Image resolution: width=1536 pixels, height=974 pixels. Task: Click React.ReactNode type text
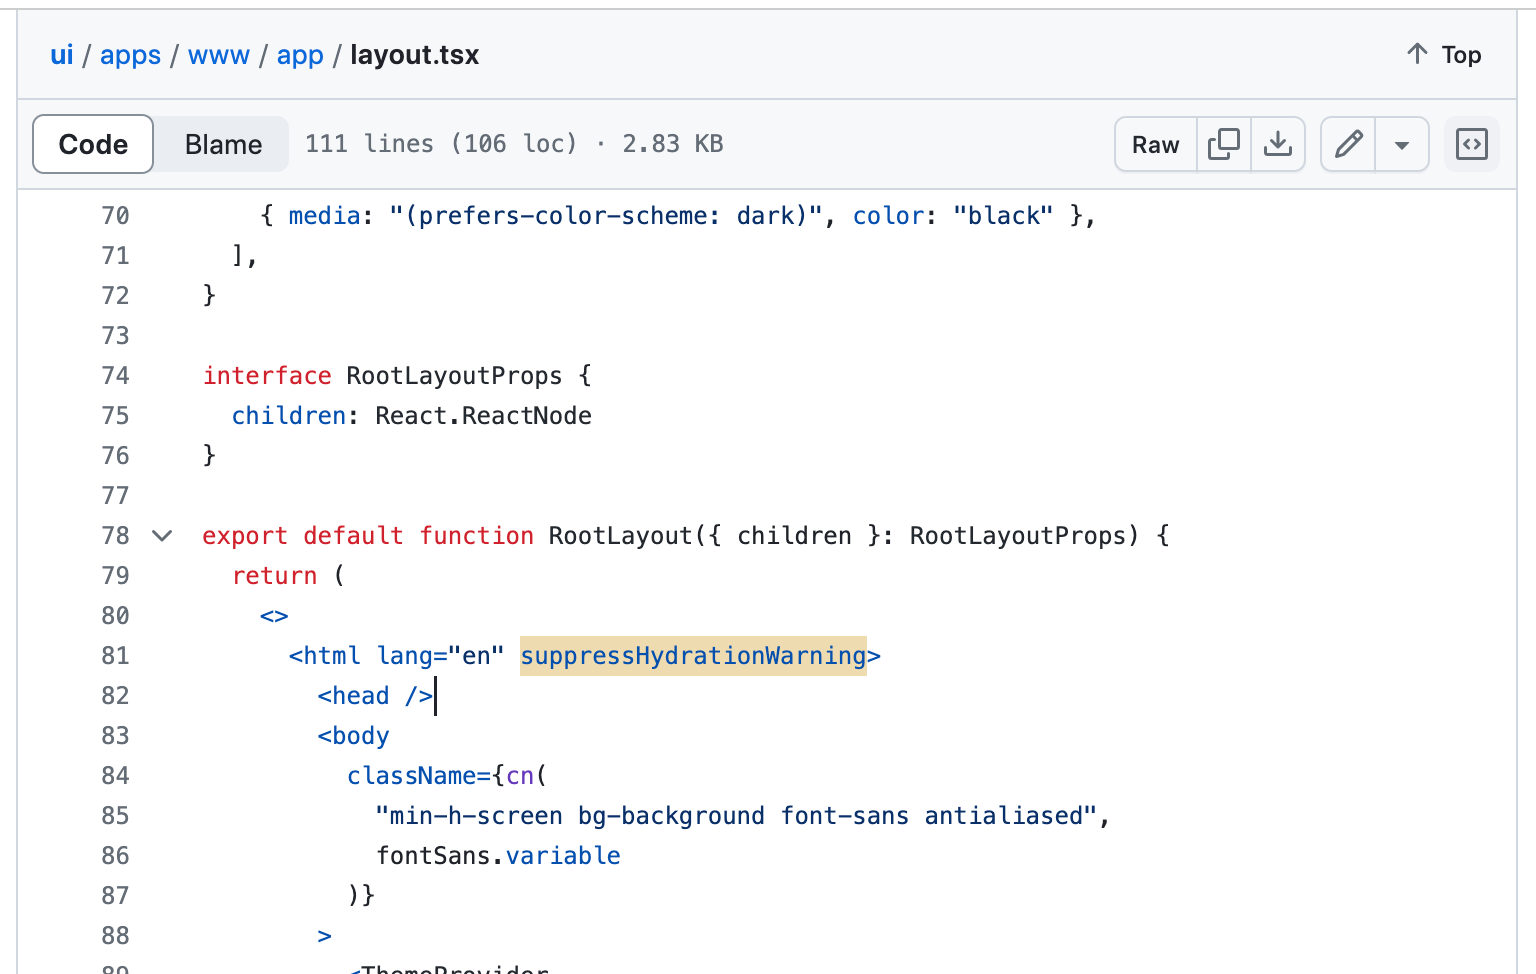pos(483,416)
